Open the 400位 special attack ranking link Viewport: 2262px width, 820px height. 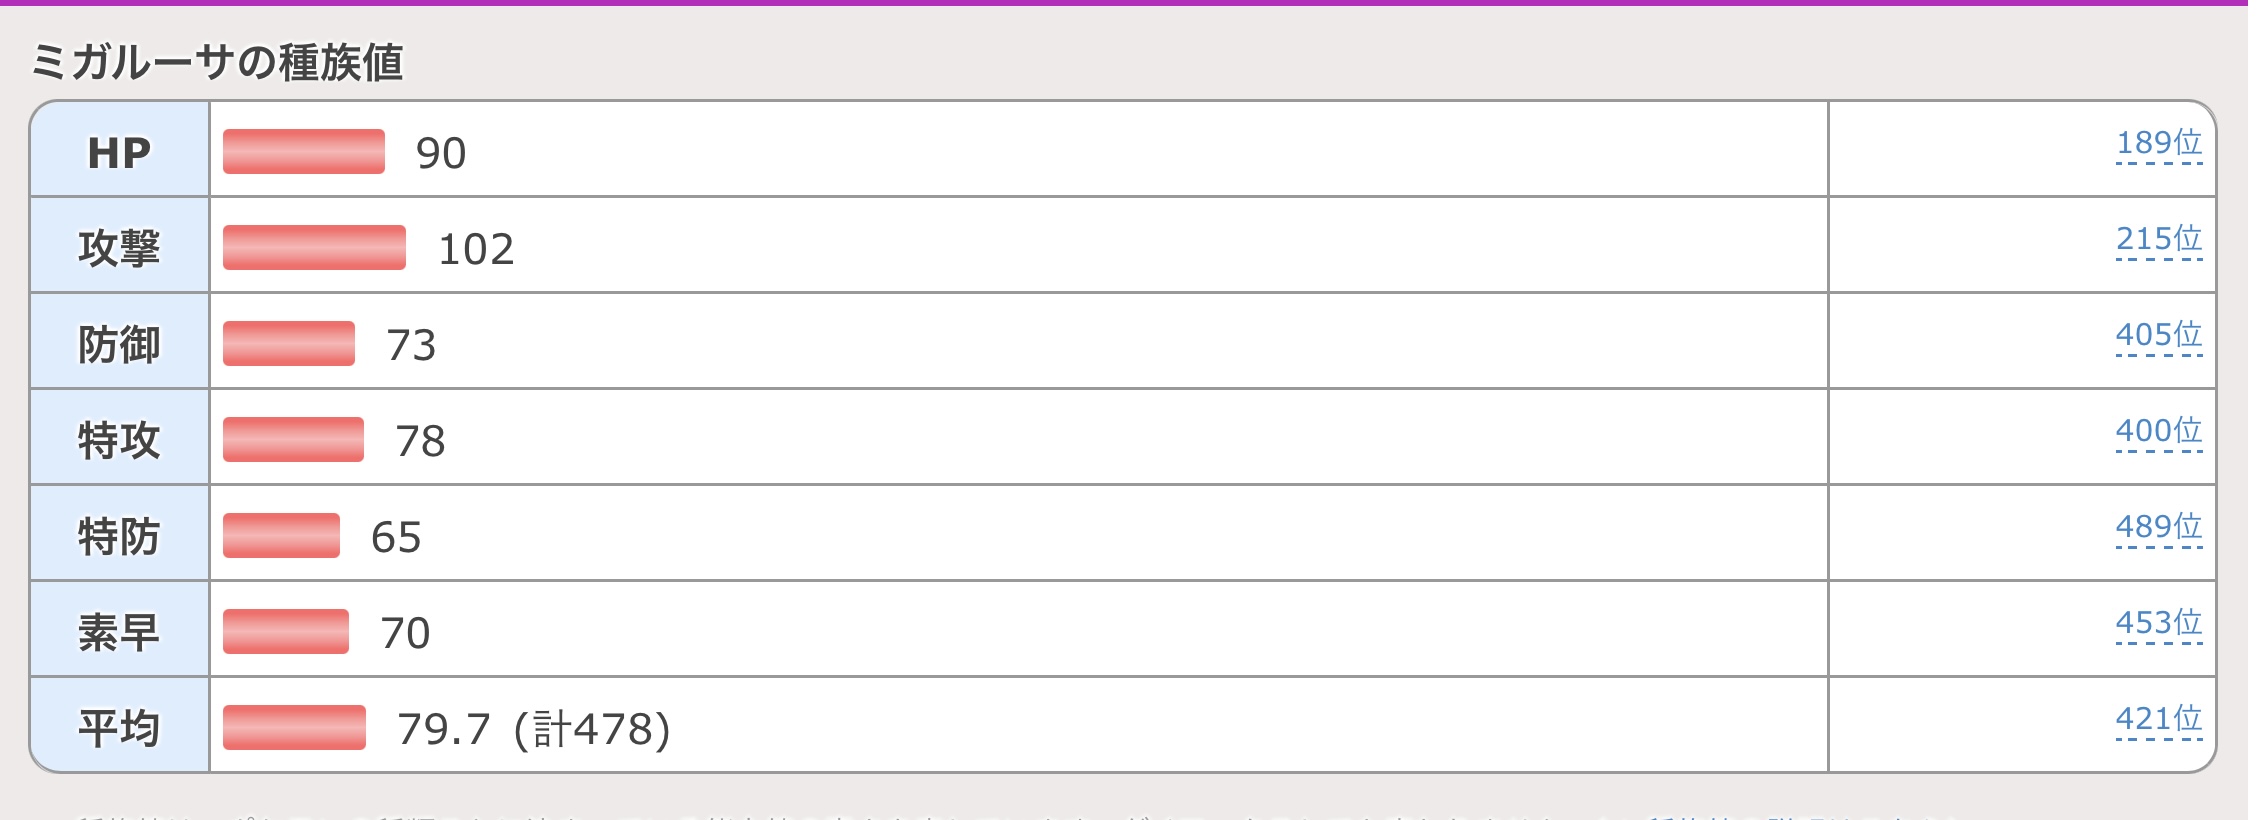pos(2158,432)
